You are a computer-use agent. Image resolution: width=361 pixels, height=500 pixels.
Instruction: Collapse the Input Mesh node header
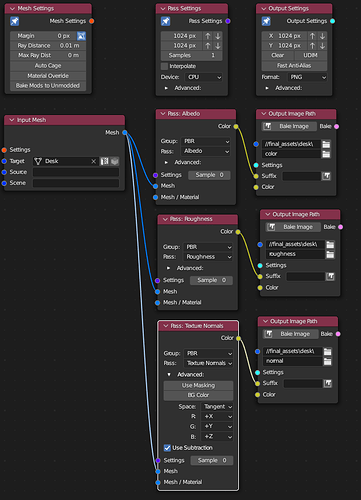pyautogui.click(x=12, y=120)
